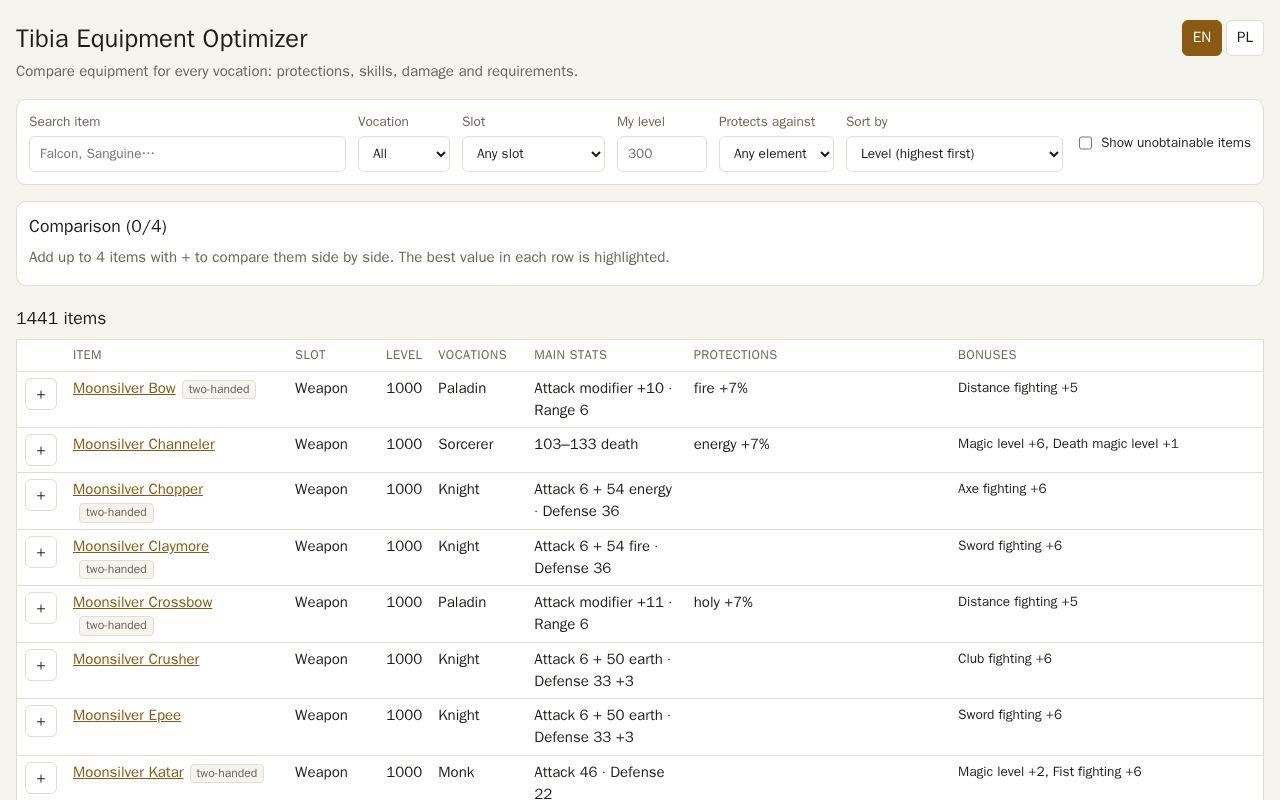Viewport: 1280px width, 800px height.
Task: Click 'Club fighting +6' bonus text
Action: (1005, 659)
